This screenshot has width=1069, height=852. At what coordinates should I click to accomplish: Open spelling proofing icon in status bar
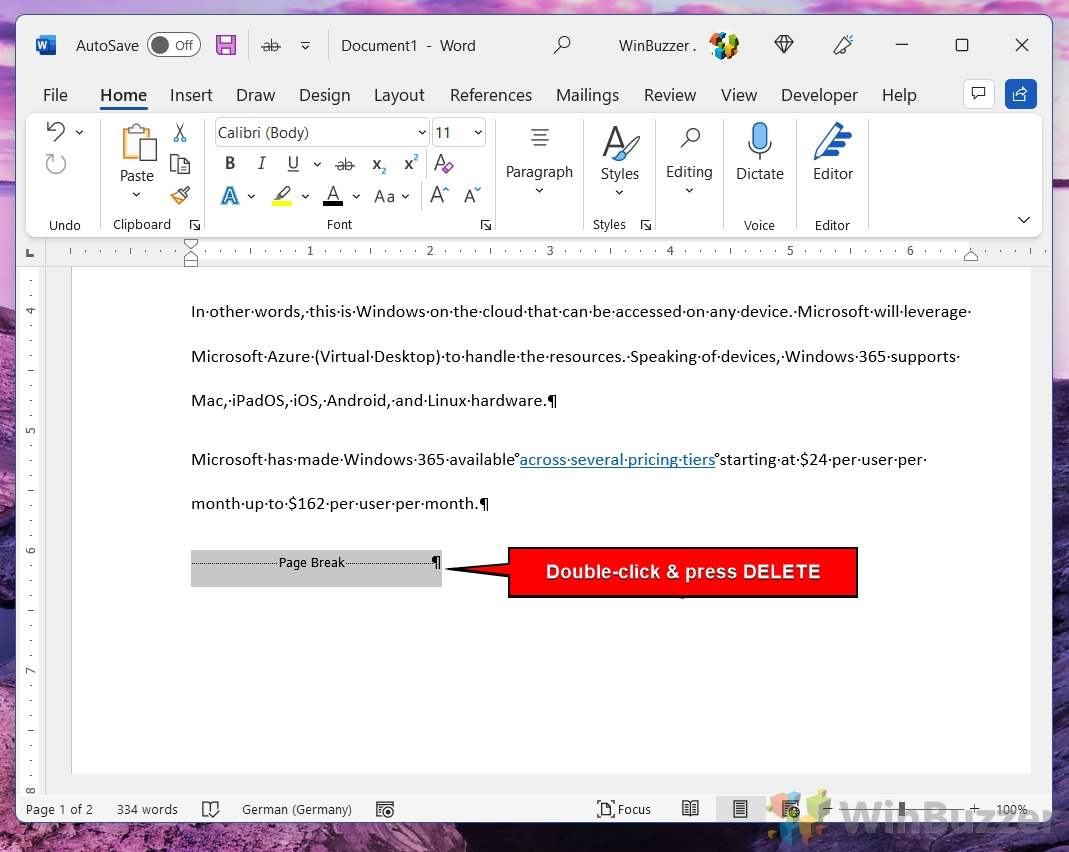(211, 809)
